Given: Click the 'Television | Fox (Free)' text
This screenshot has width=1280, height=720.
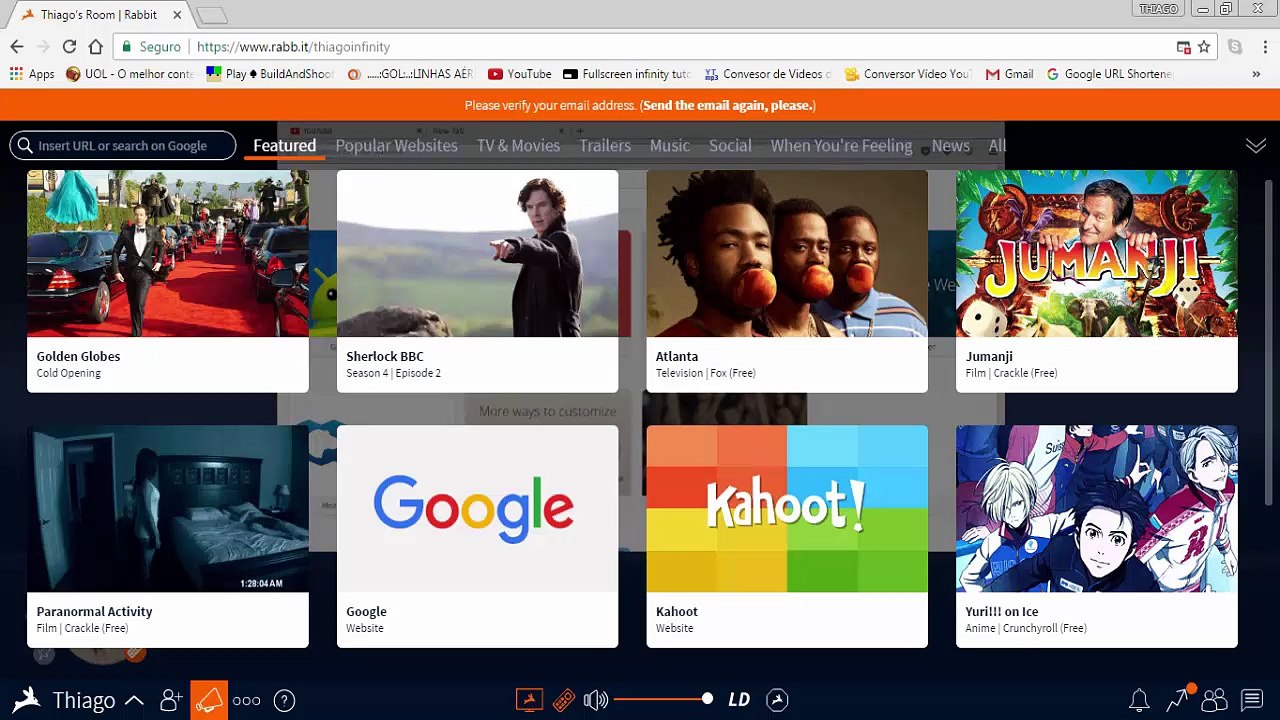Looking at the screenshot, I should pyautogui.click(x=705, y=373).
